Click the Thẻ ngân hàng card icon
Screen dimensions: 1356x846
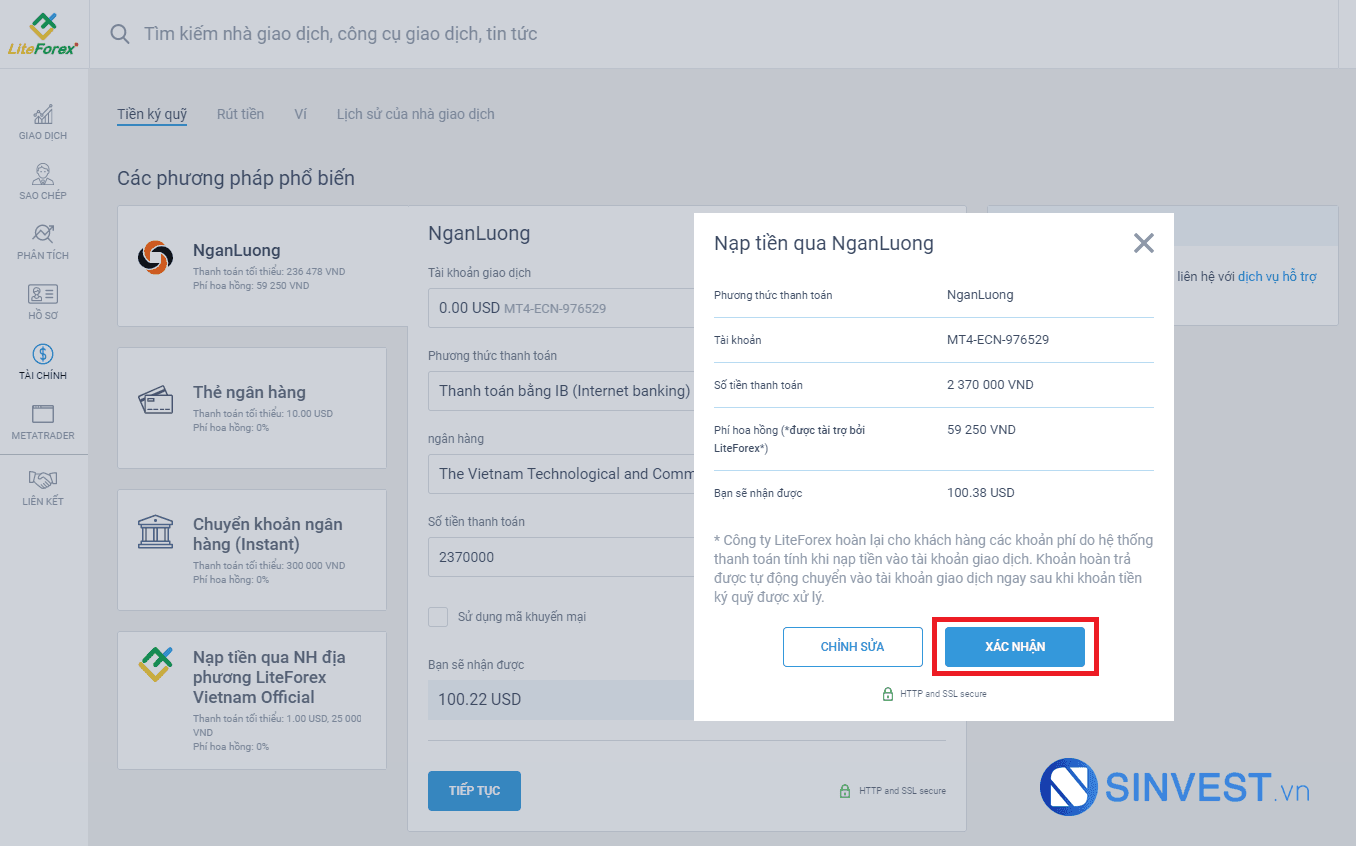tap(155, 400)
